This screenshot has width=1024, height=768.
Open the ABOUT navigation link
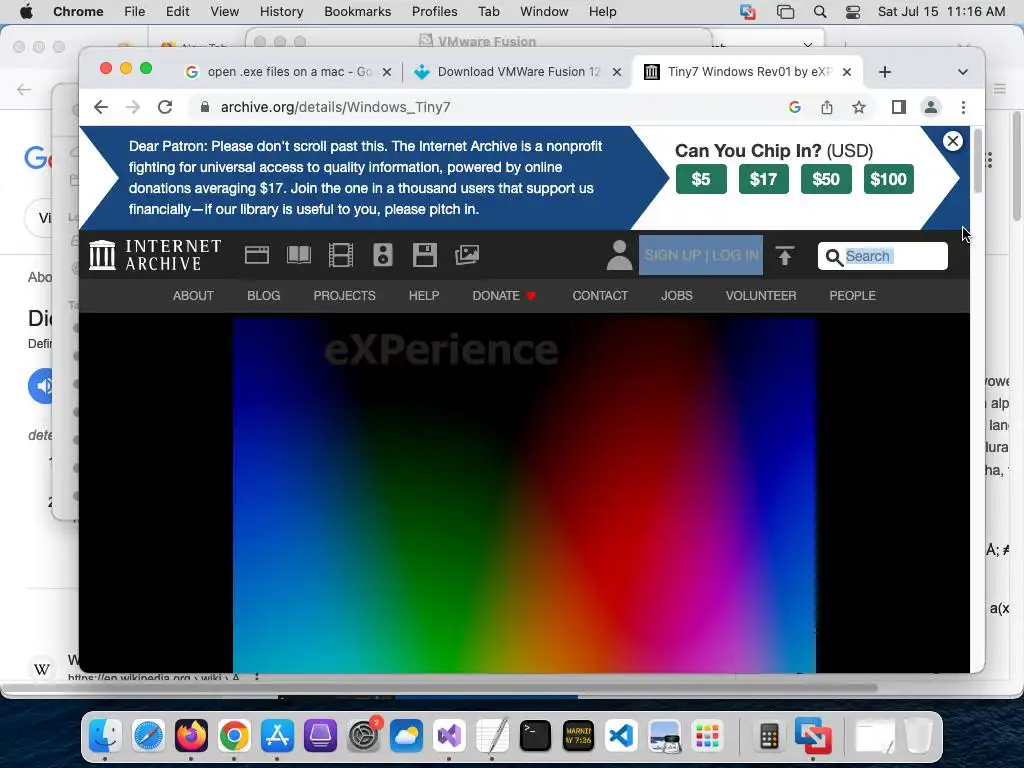193,296
